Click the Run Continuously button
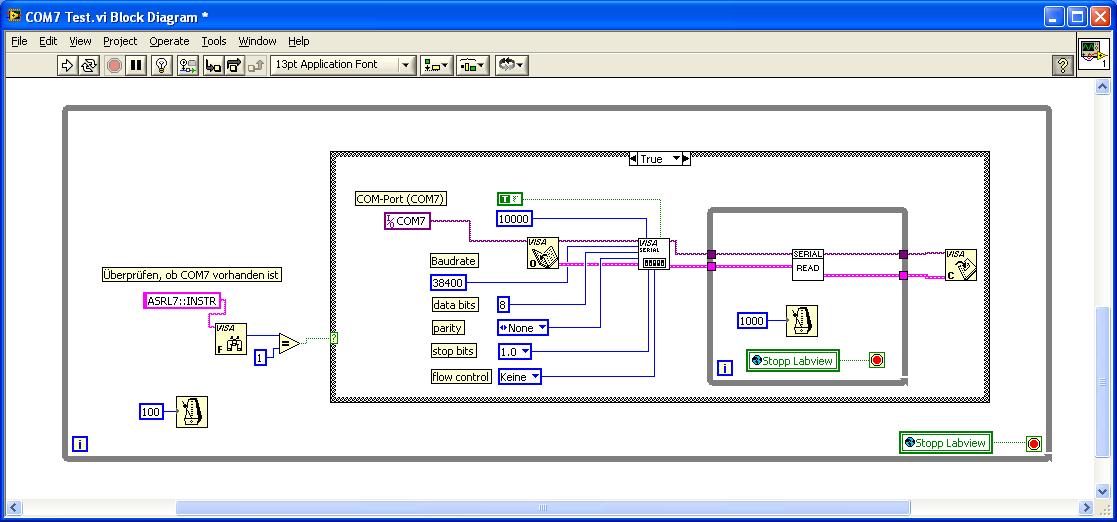 [x=88, y=66]
